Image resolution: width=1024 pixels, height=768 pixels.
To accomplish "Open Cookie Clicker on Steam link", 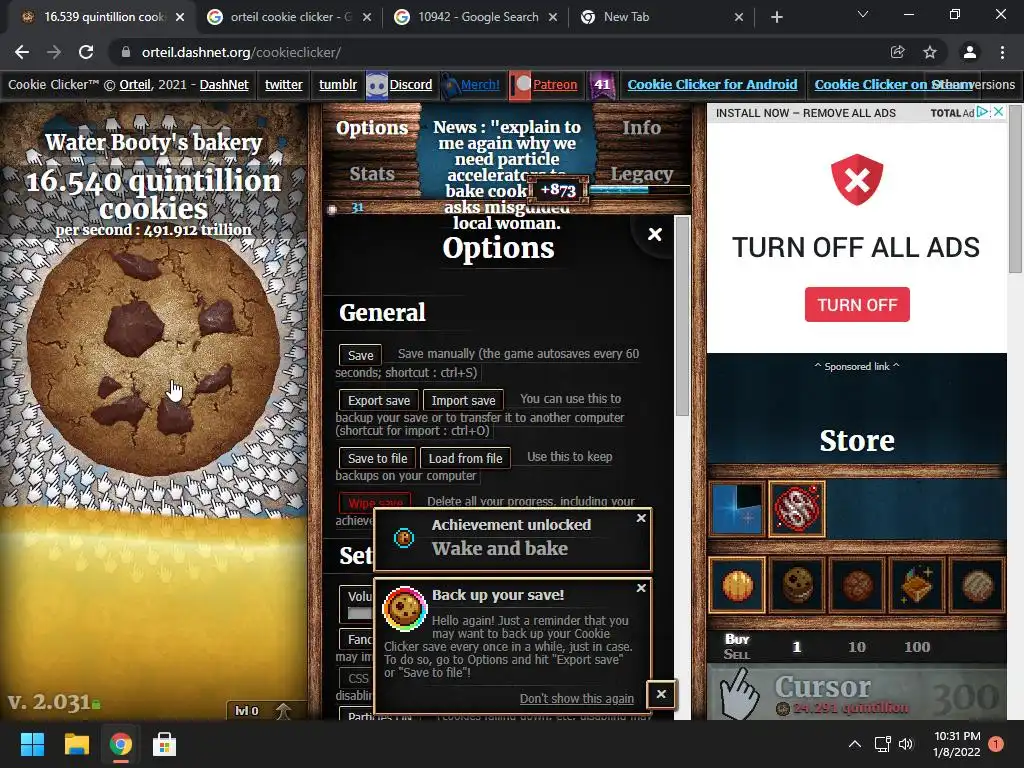I will 893,84.
